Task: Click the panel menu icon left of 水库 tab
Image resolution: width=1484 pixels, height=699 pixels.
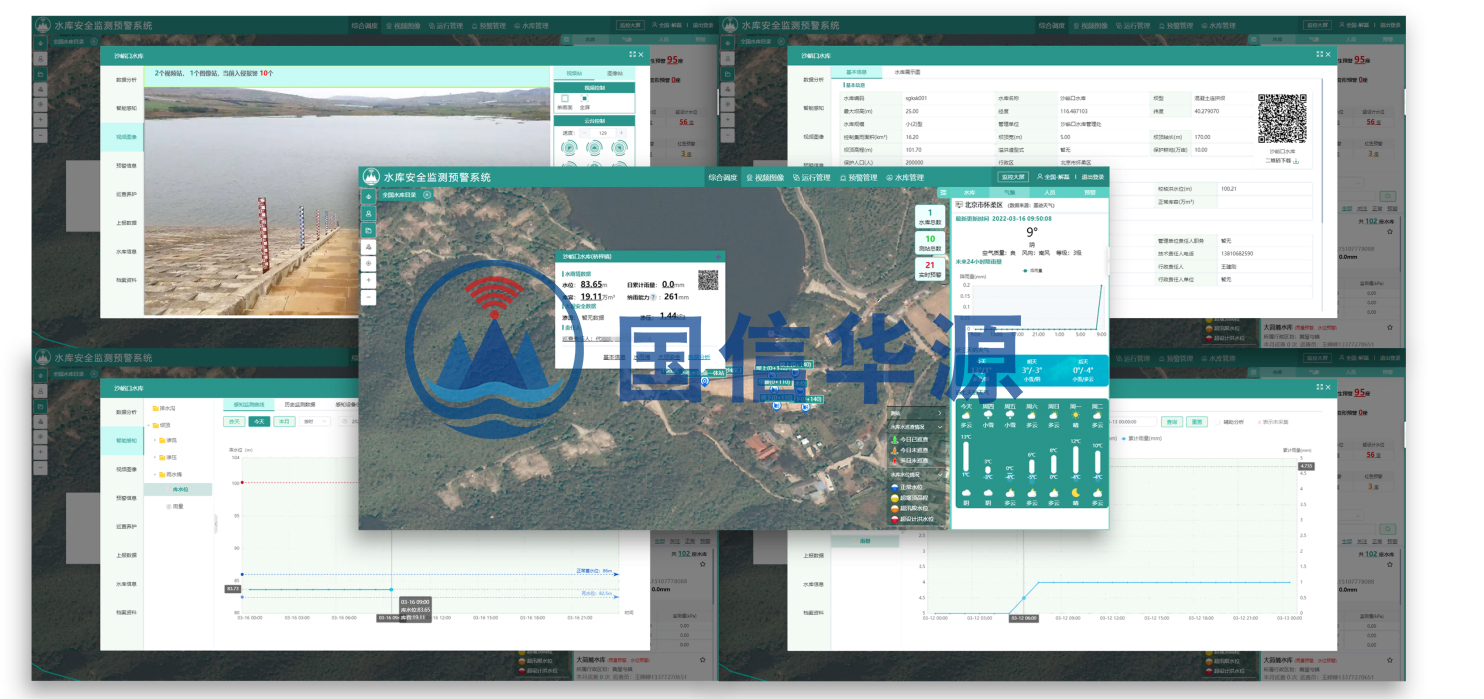Action: pos(943,192)
